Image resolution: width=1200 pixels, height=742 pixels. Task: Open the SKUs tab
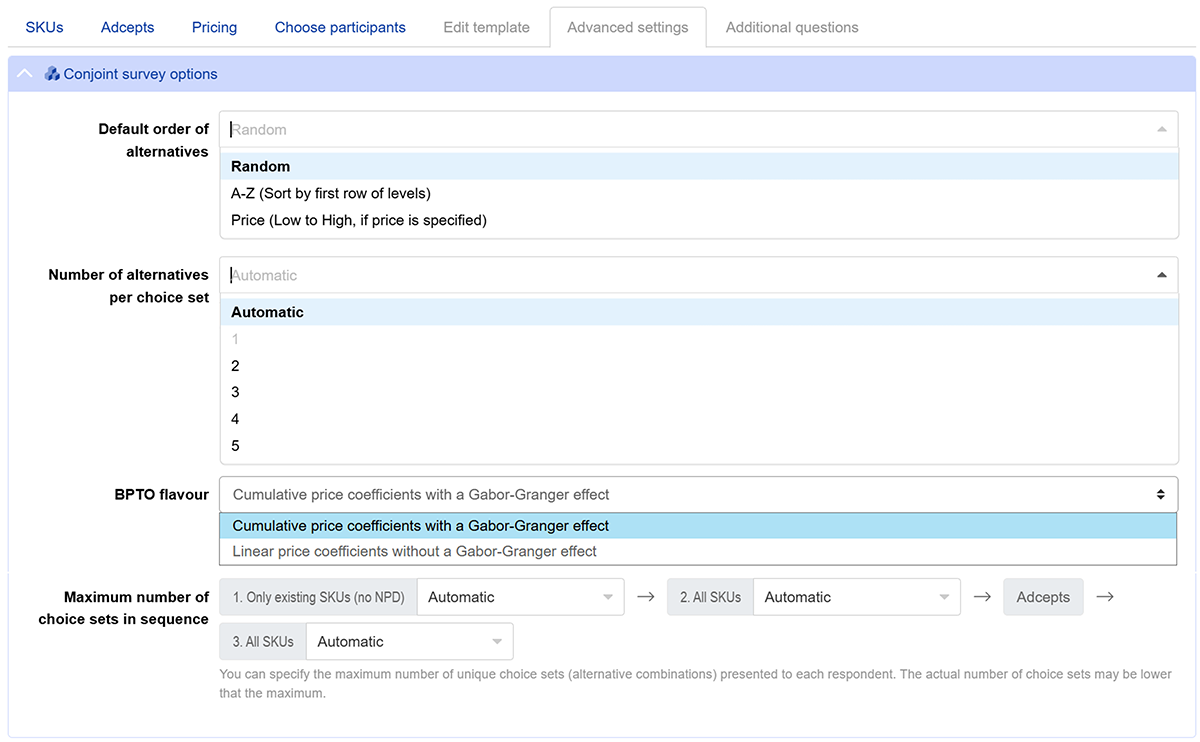point(44,27)
